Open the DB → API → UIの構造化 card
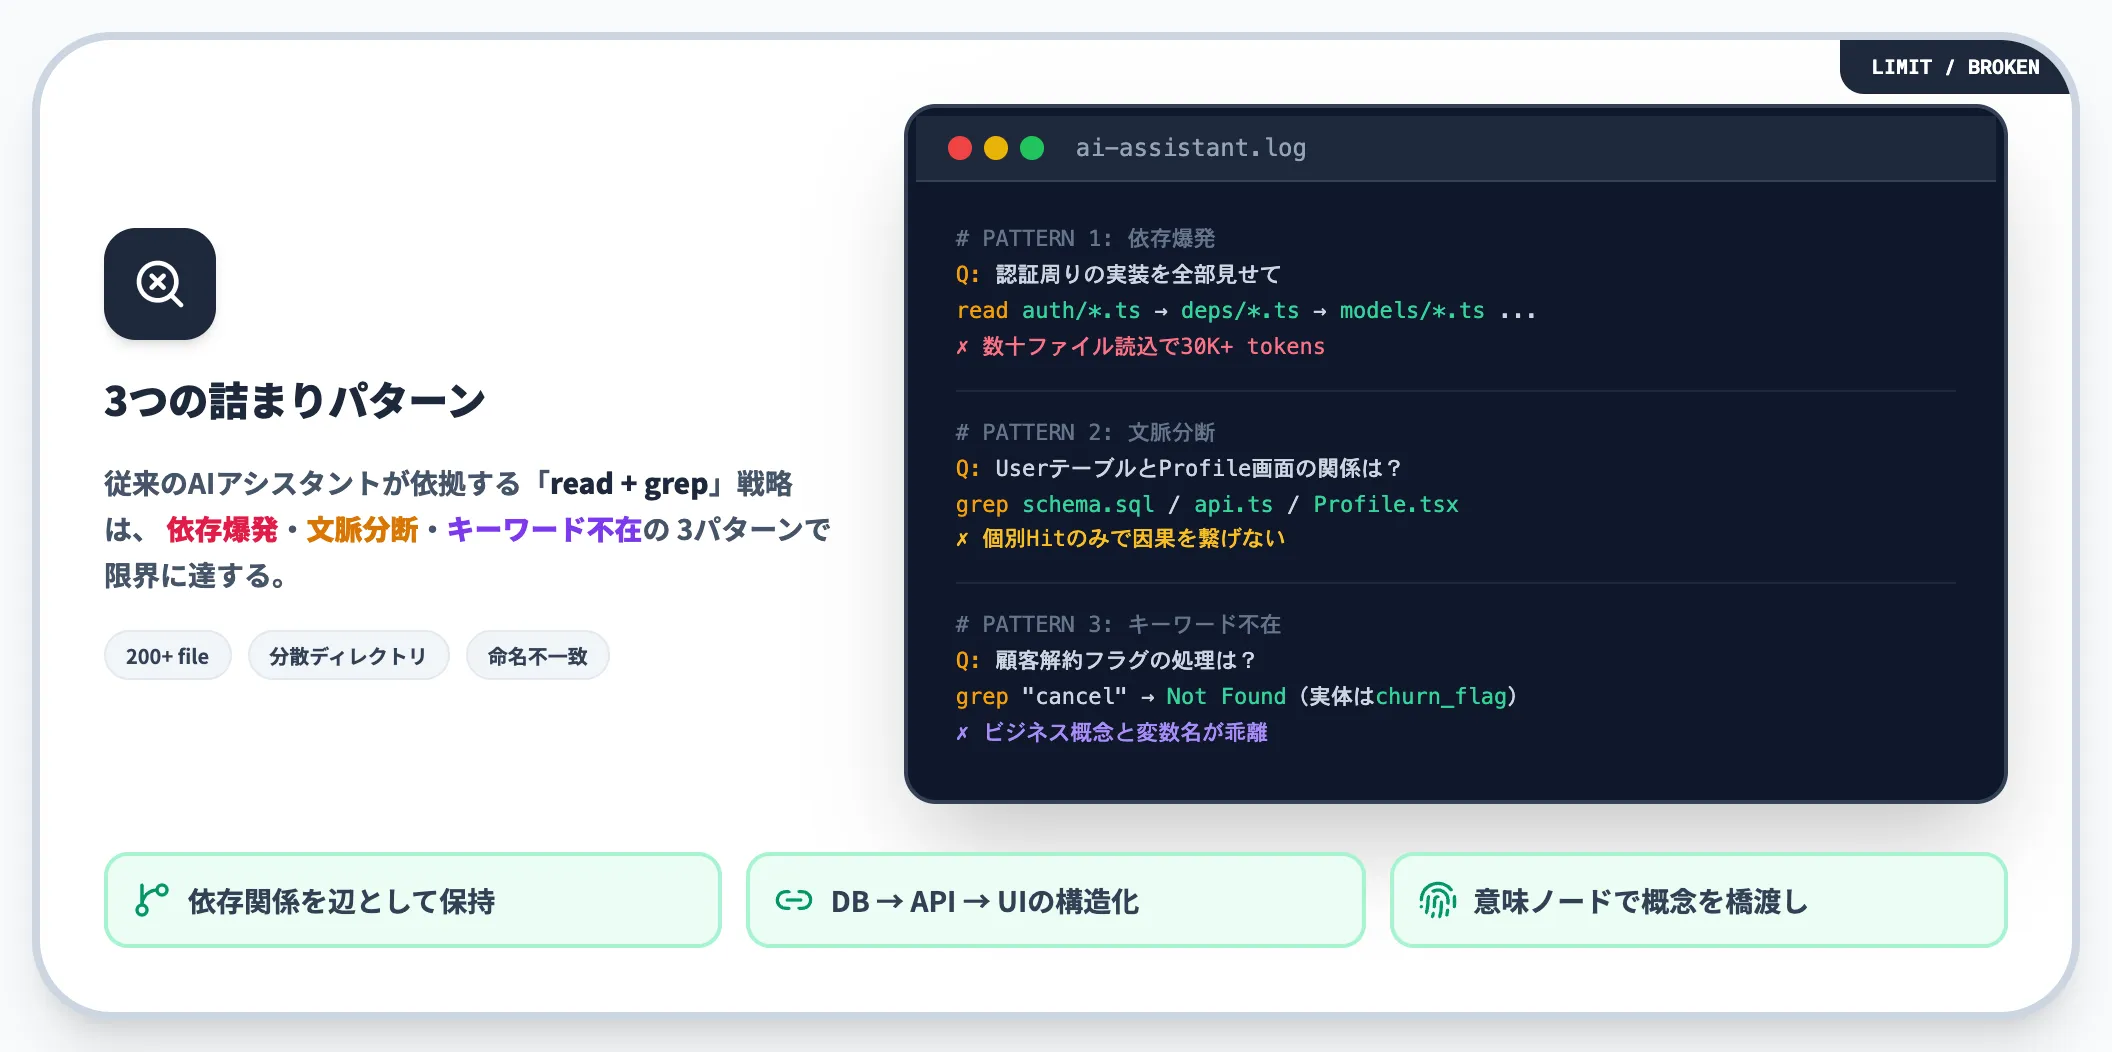Screen dimensions: 2112x1052 [1056, 900]
